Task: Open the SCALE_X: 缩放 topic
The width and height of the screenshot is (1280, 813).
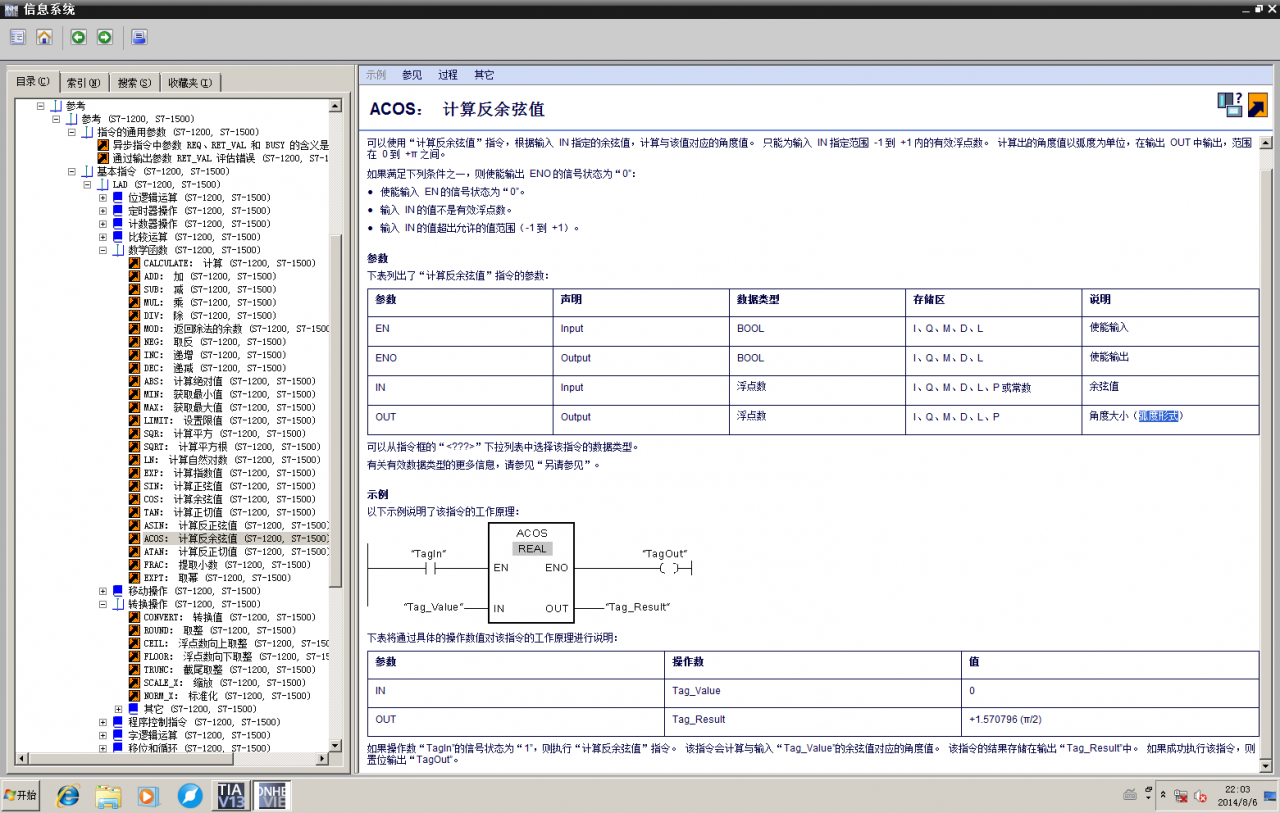Action: pos(224,682)
